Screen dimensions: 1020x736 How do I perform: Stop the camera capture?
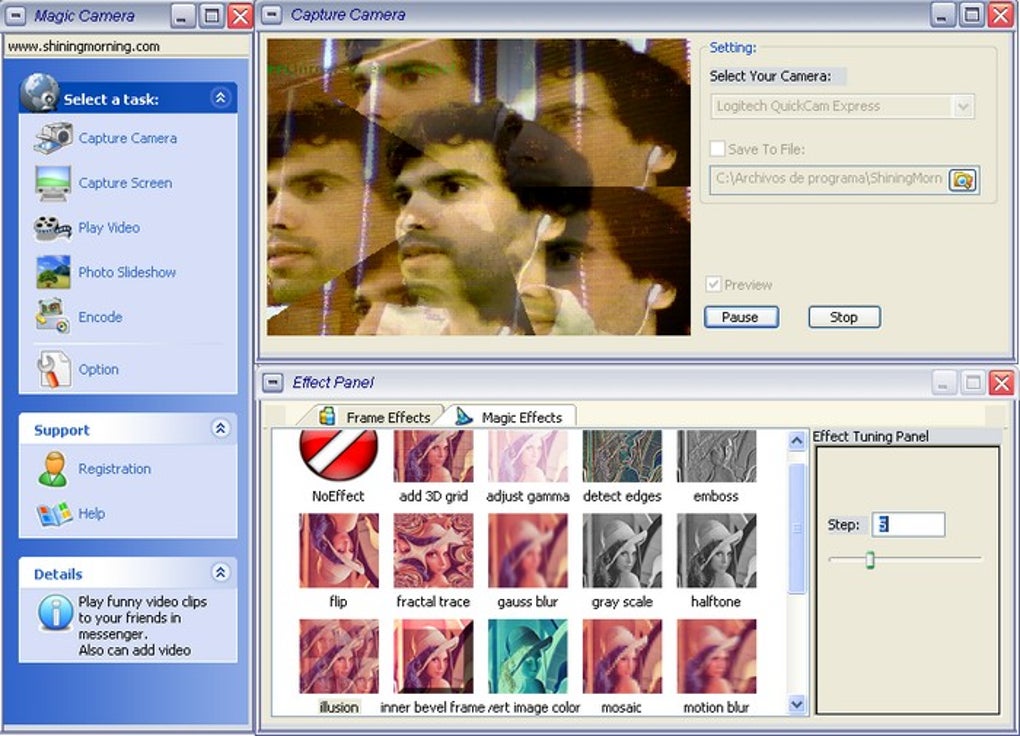(844, 317)
